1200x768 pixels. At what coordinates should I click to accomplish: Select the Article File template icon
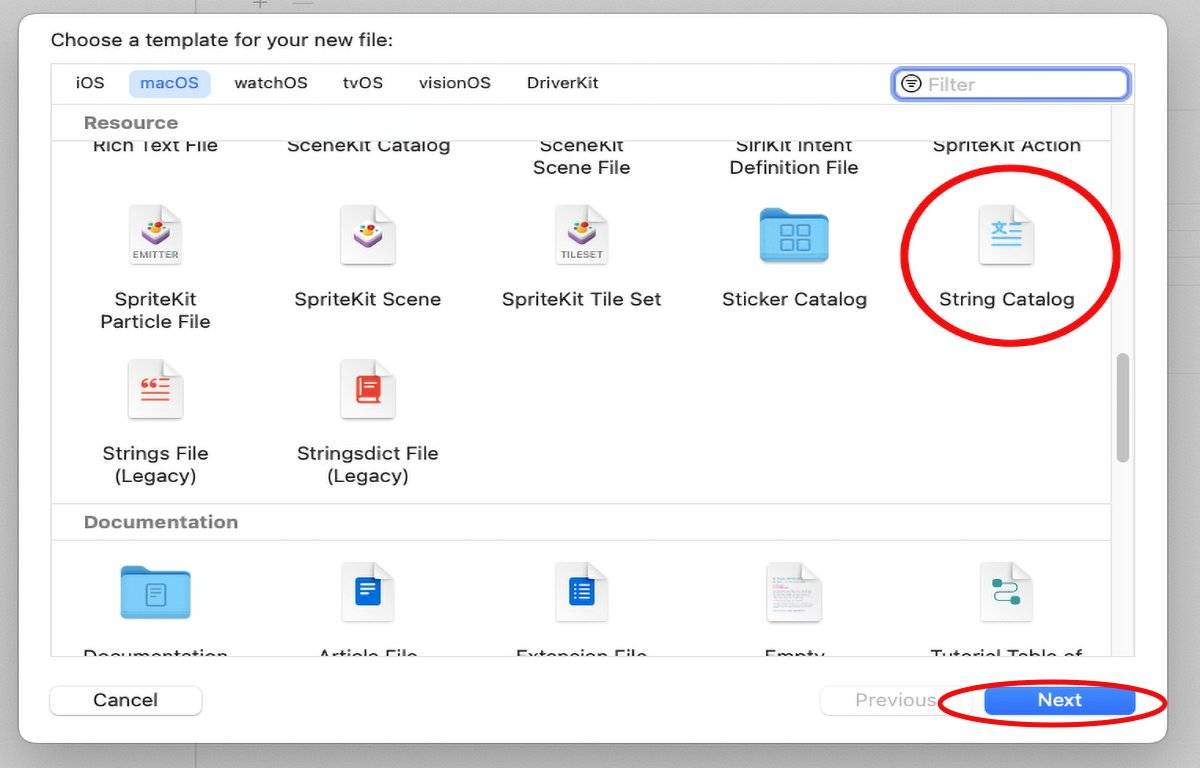point(367,592)
